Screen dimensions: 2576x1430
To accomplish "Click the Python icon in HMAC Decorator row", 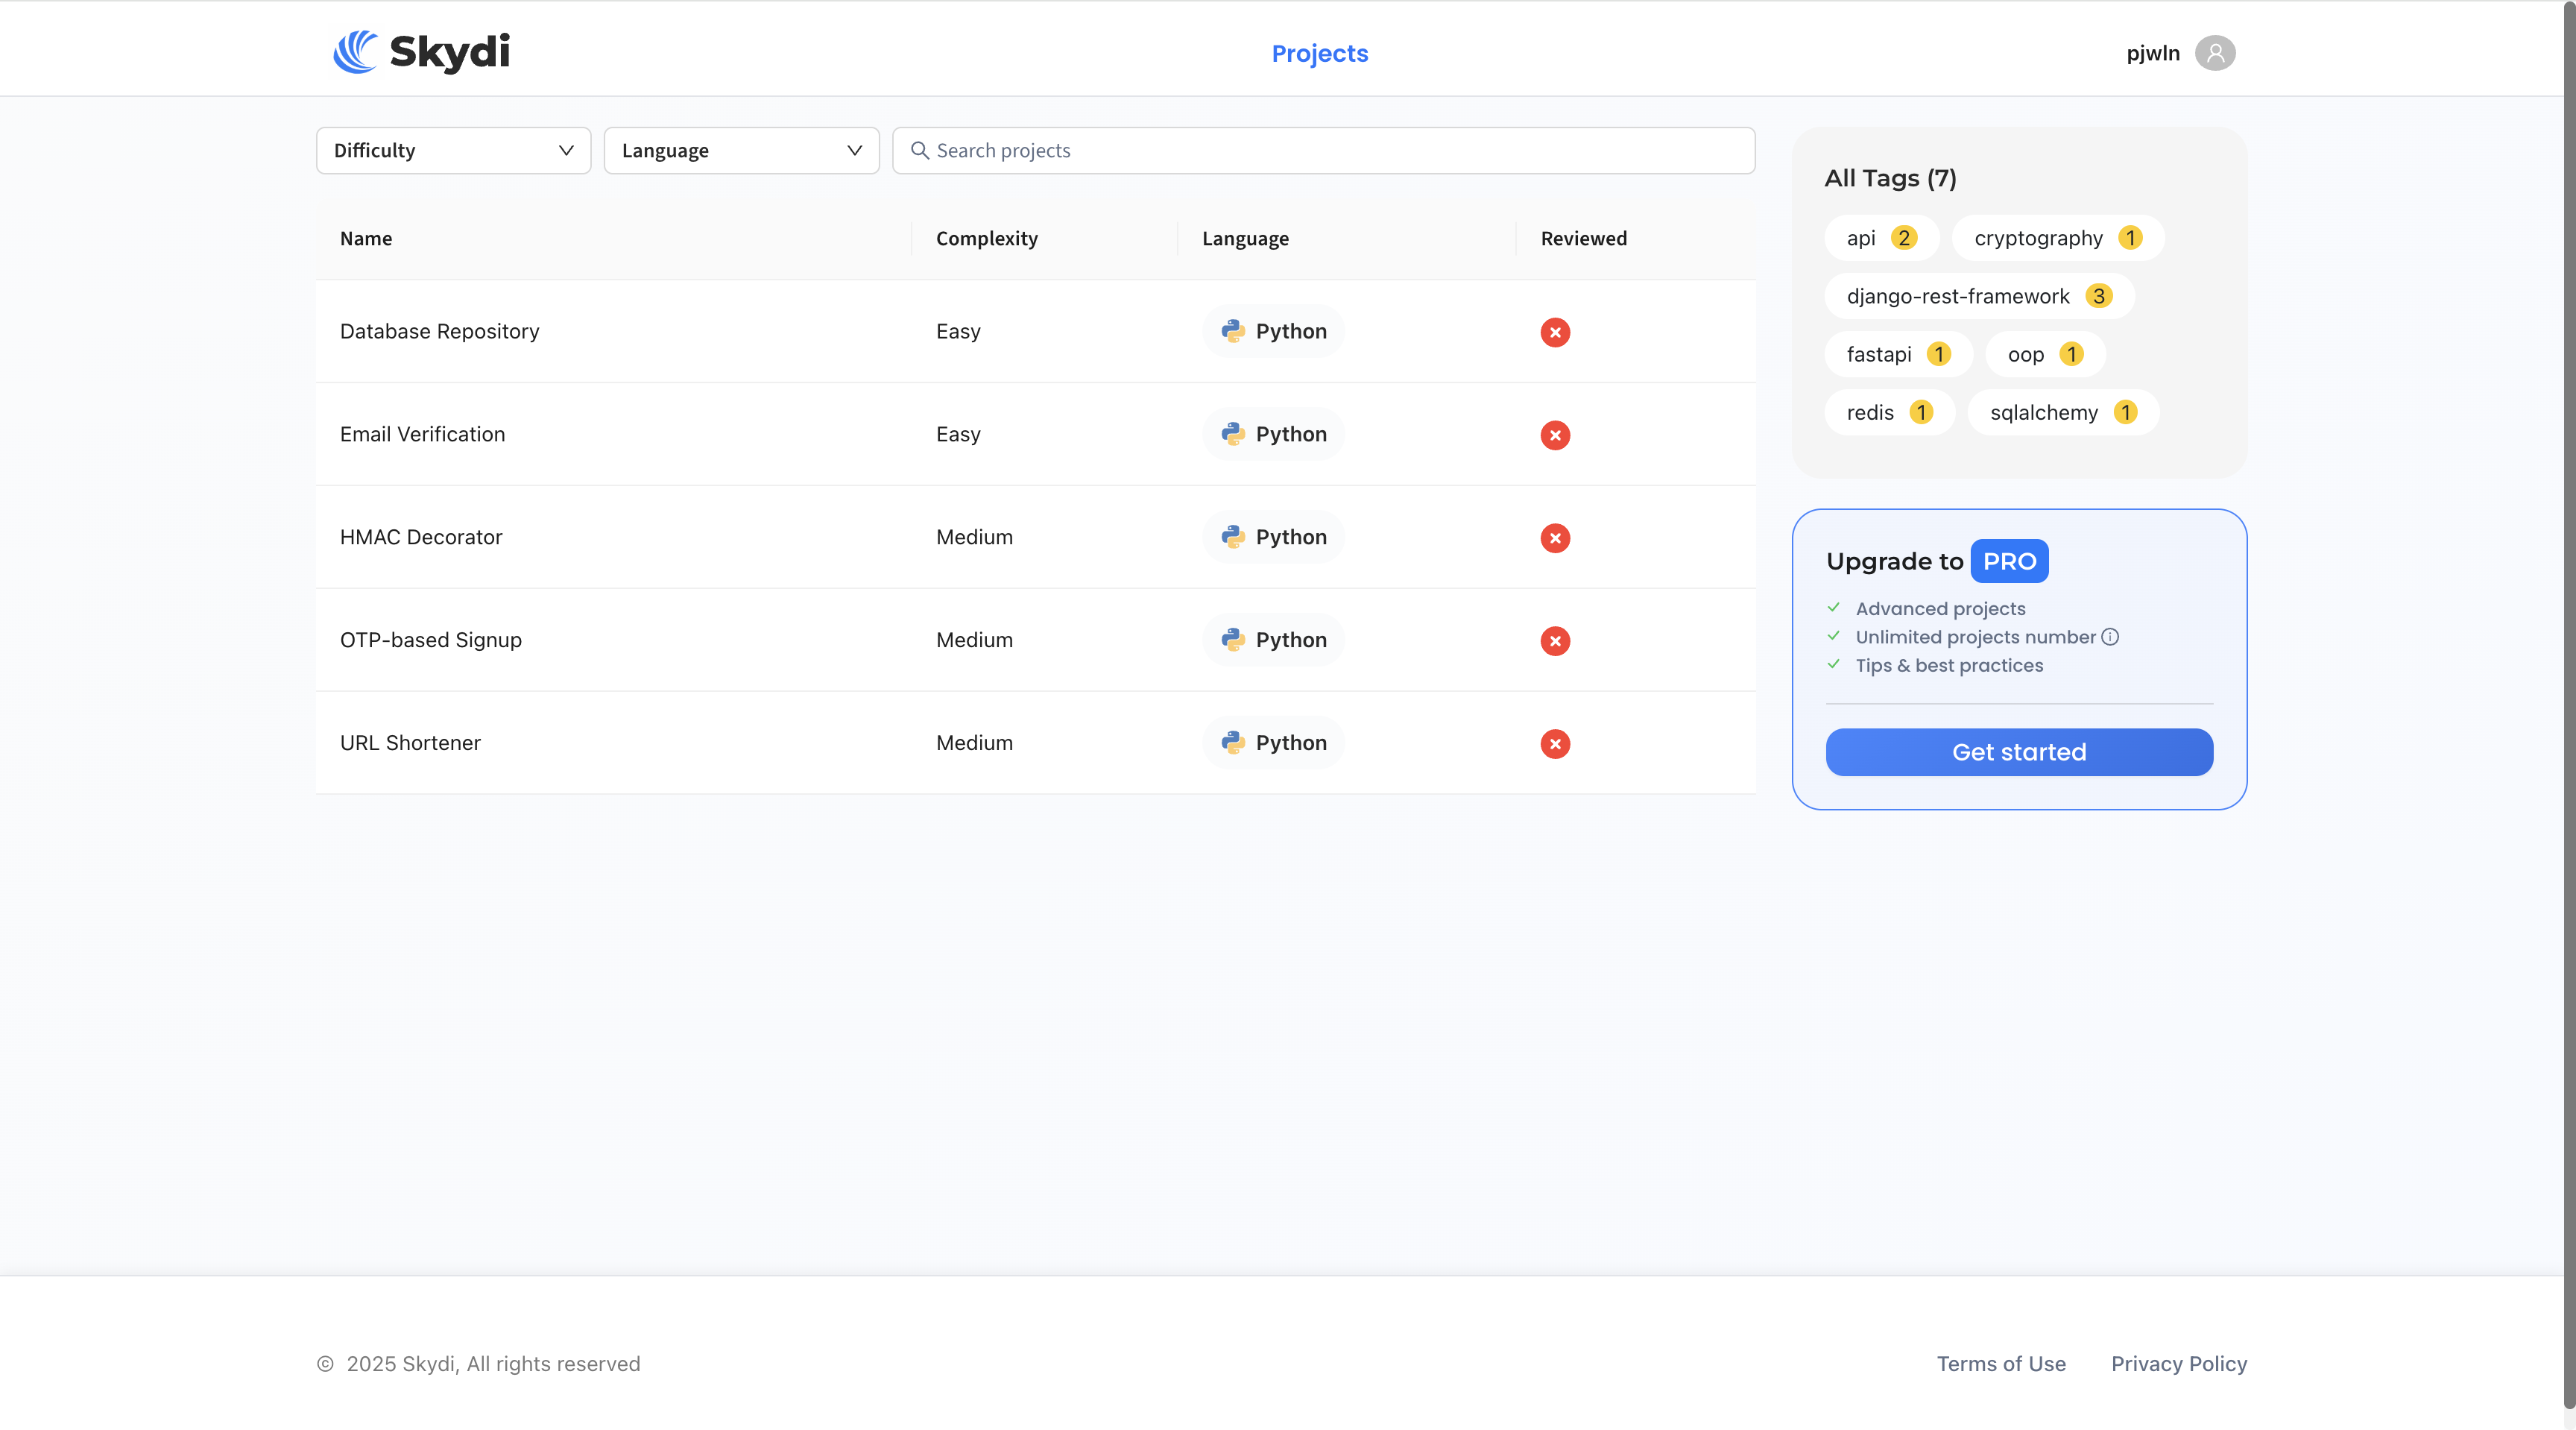I will coord(1233,537).
